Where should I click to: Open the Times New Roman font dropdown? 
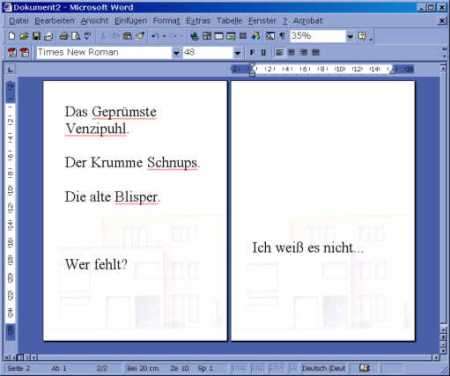click(x=176, y=53)
